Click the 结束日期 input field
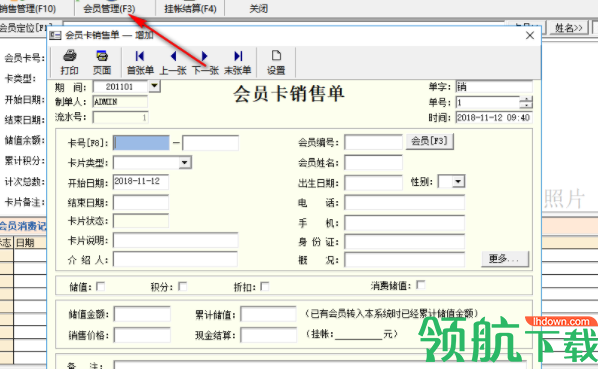Screen dimensions: 598x369 pos(141,202)
